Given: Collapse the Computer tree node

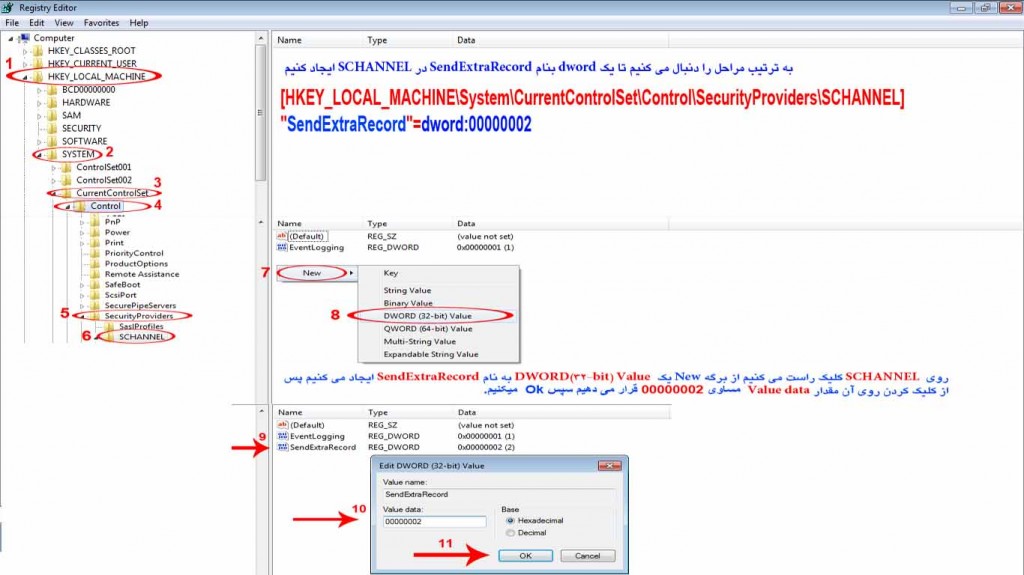Looking at the screenshot, I should (x=10, y=39).
